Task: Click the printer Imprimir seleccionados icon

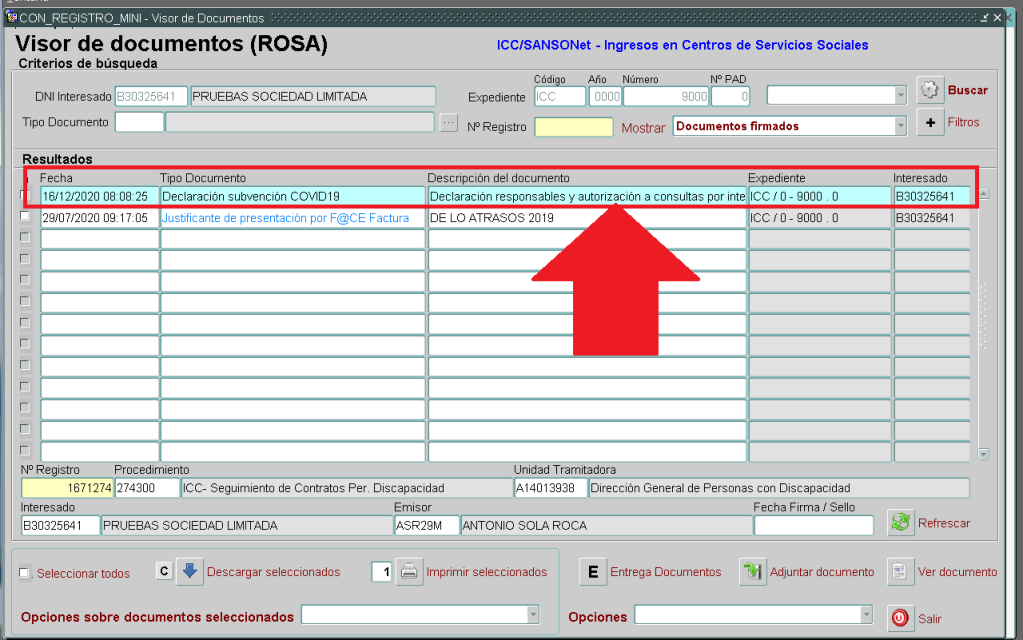Action: (x=409, y=572)
